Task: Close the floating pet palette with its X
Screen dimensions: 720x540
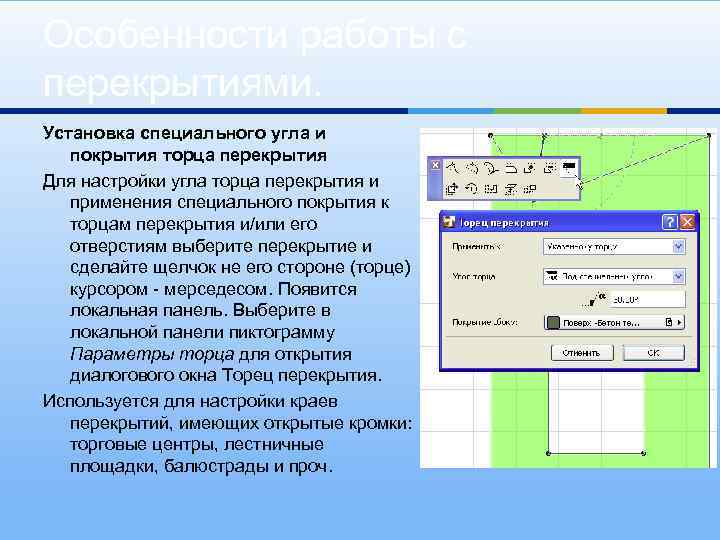Action: coord(435,165)
